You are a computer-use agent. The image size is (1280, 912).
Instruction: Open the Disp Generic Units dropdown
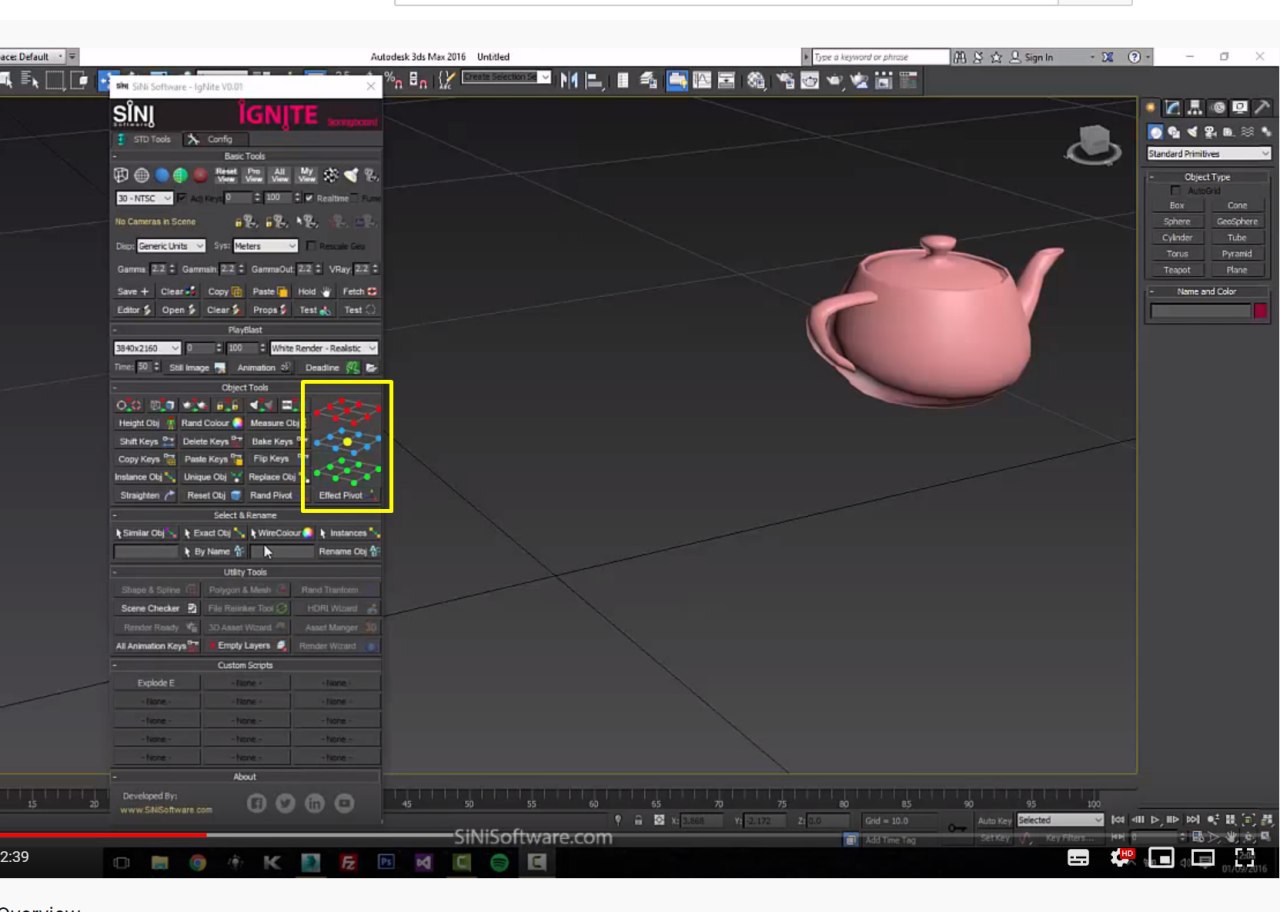pyautogui.click(x=171, y=246)
